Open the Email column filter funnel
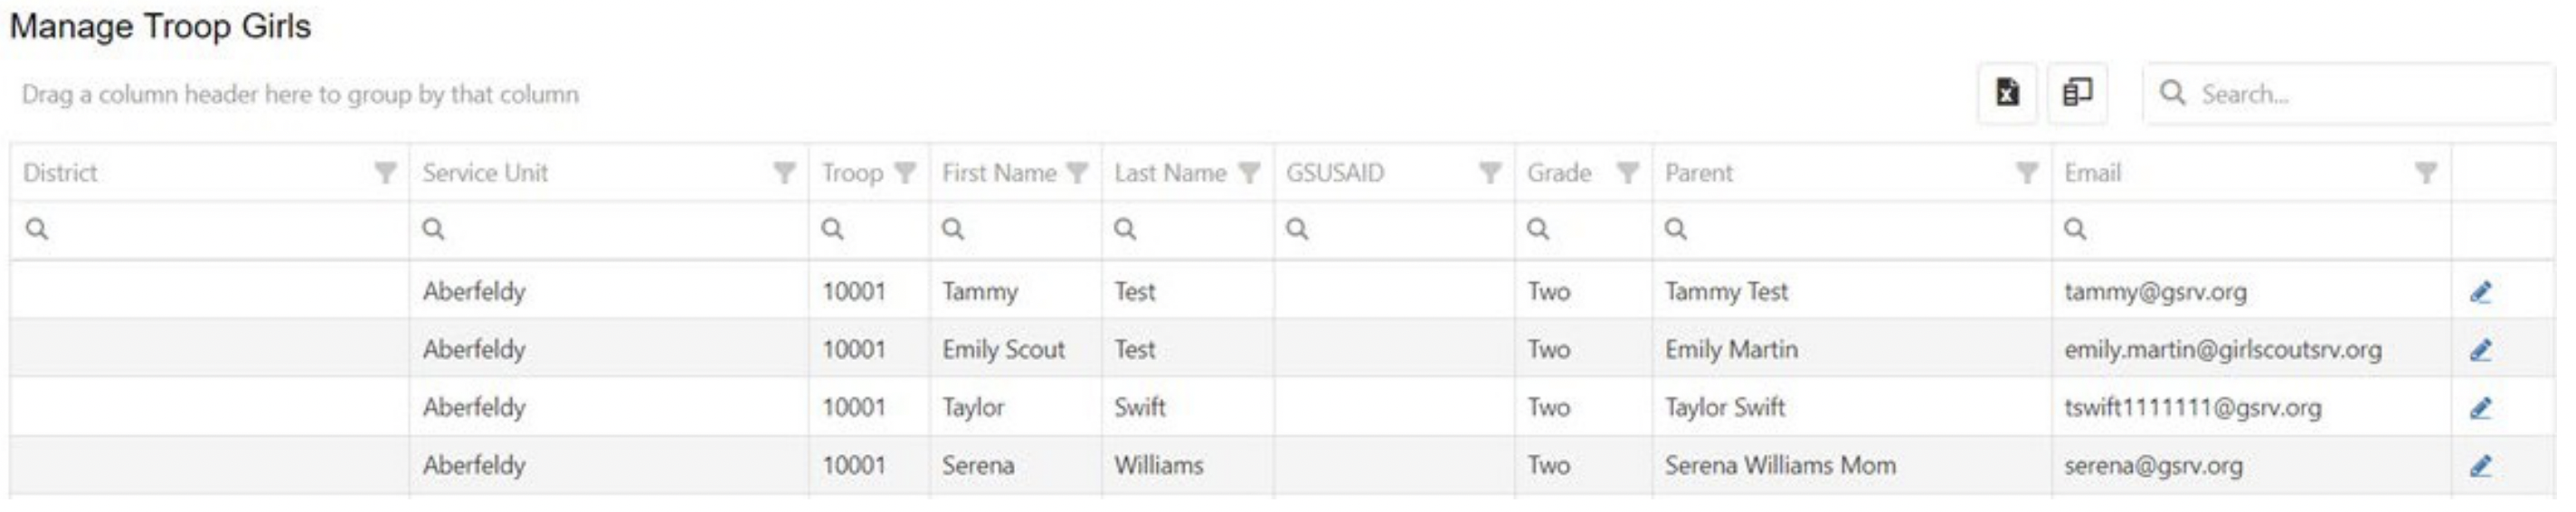 [2426, 173]
